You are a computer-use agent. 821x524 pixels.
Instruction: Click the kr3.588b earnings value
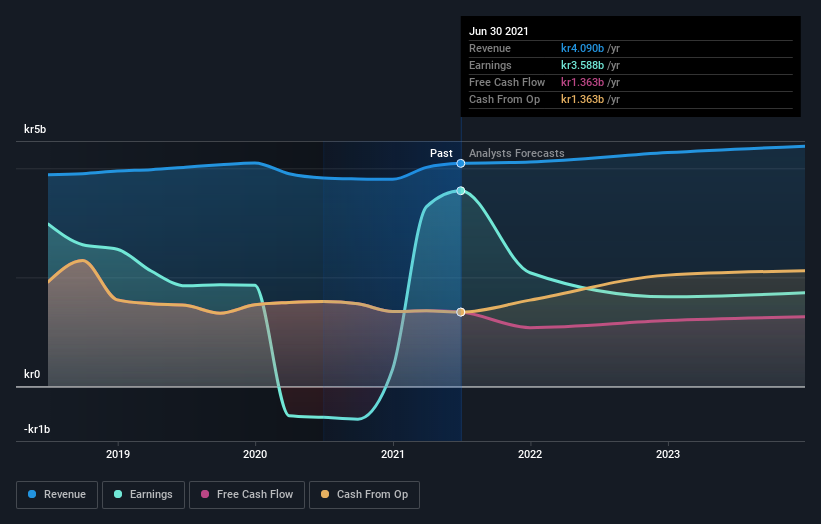(x=582, y=65)
